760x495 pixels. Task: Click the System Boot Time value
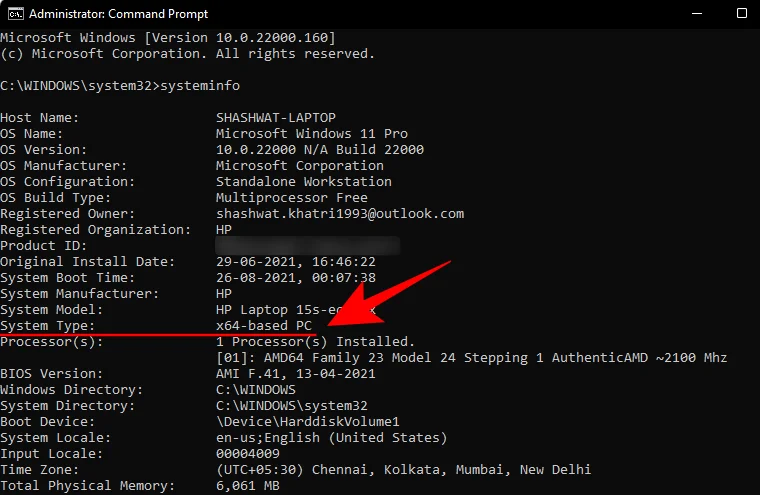click(296, 278)
